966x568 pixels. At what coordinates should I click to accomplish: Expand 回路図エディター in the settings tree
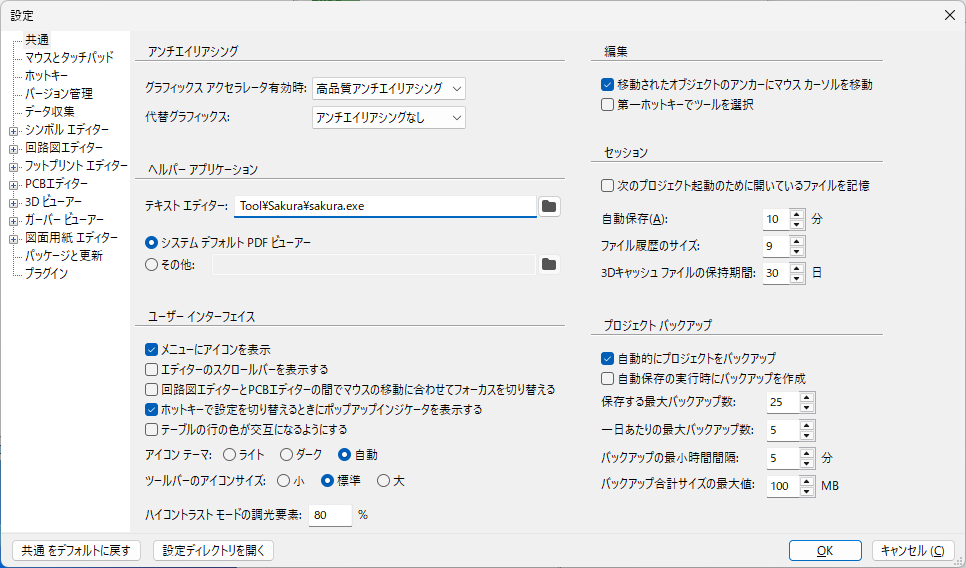tap(13, 148)
